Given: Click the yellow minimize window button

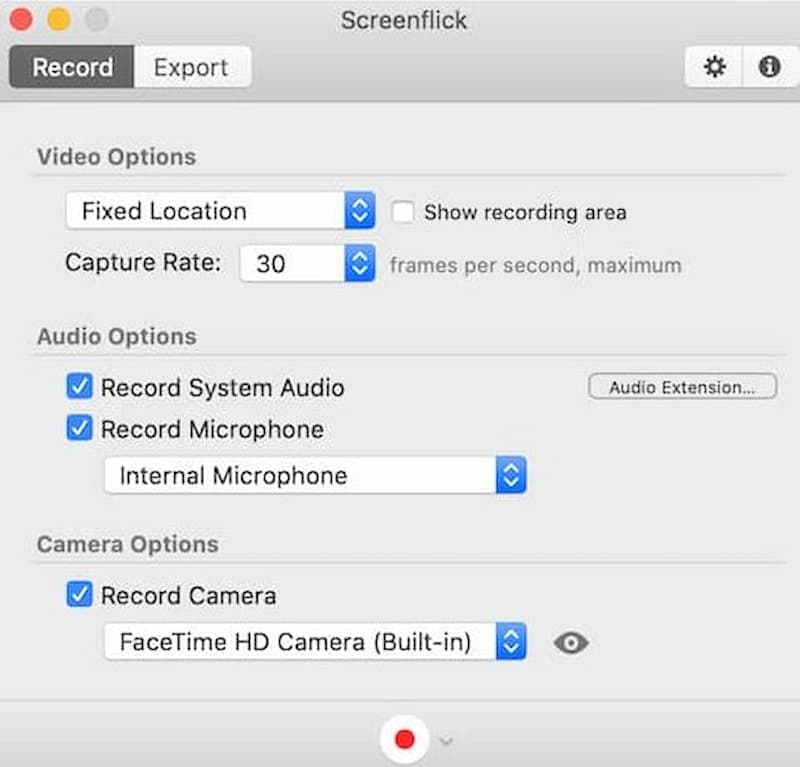Looking at the screenshot, I should point(58,19).
